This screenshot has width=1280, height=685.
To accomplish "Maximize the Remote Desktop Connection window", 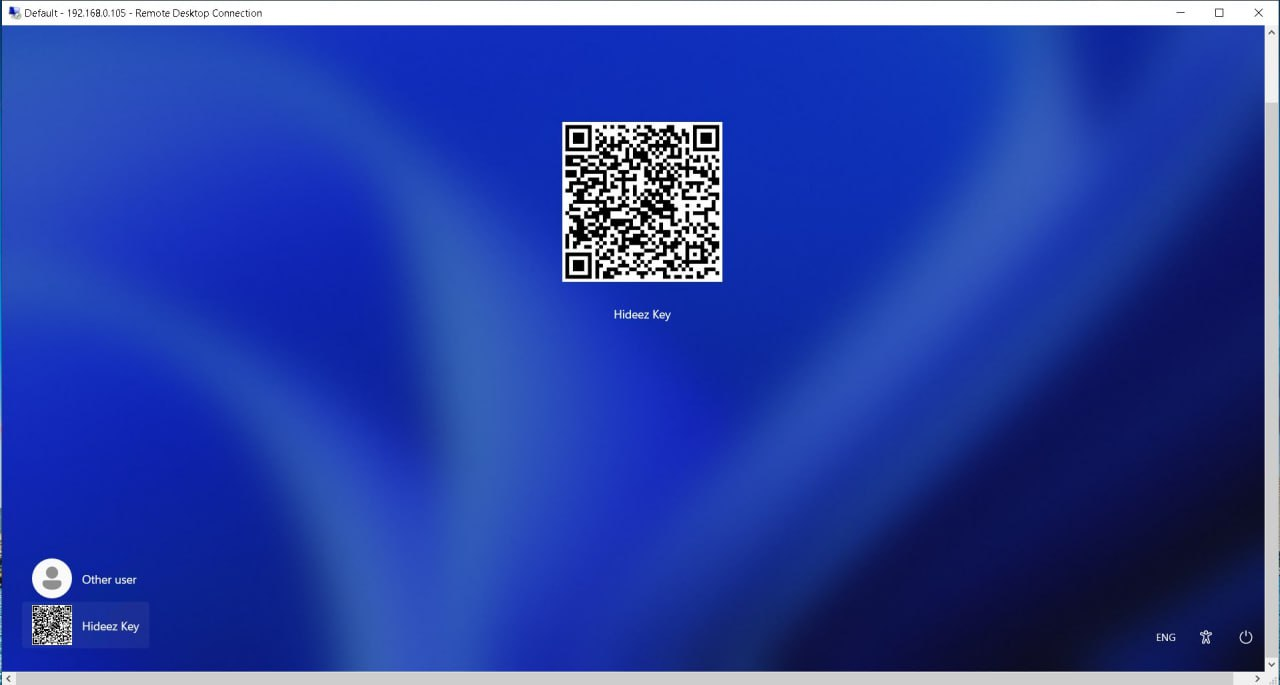I will coord(1219,13).
